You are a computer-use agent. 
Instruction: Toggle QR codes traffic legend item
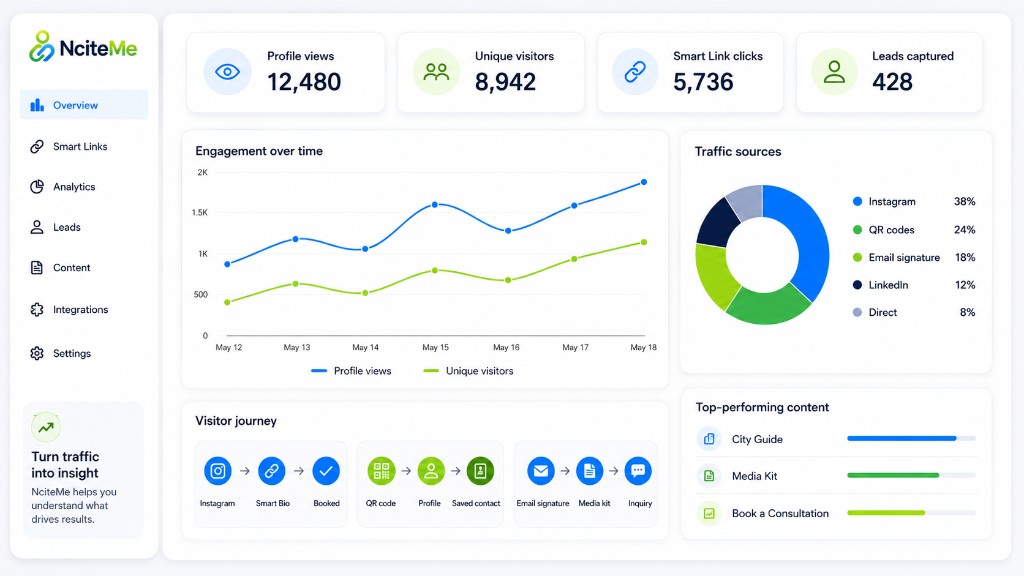tap(914, 230)
